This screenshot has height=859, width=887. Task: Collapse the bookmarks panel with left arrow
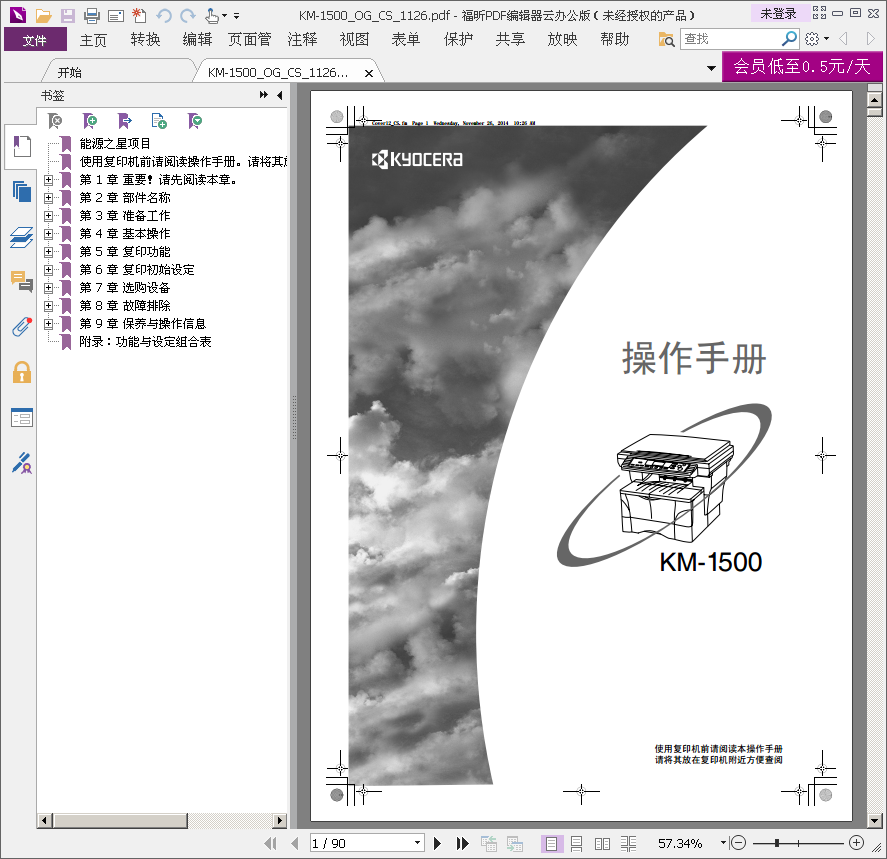coord(279,96)
